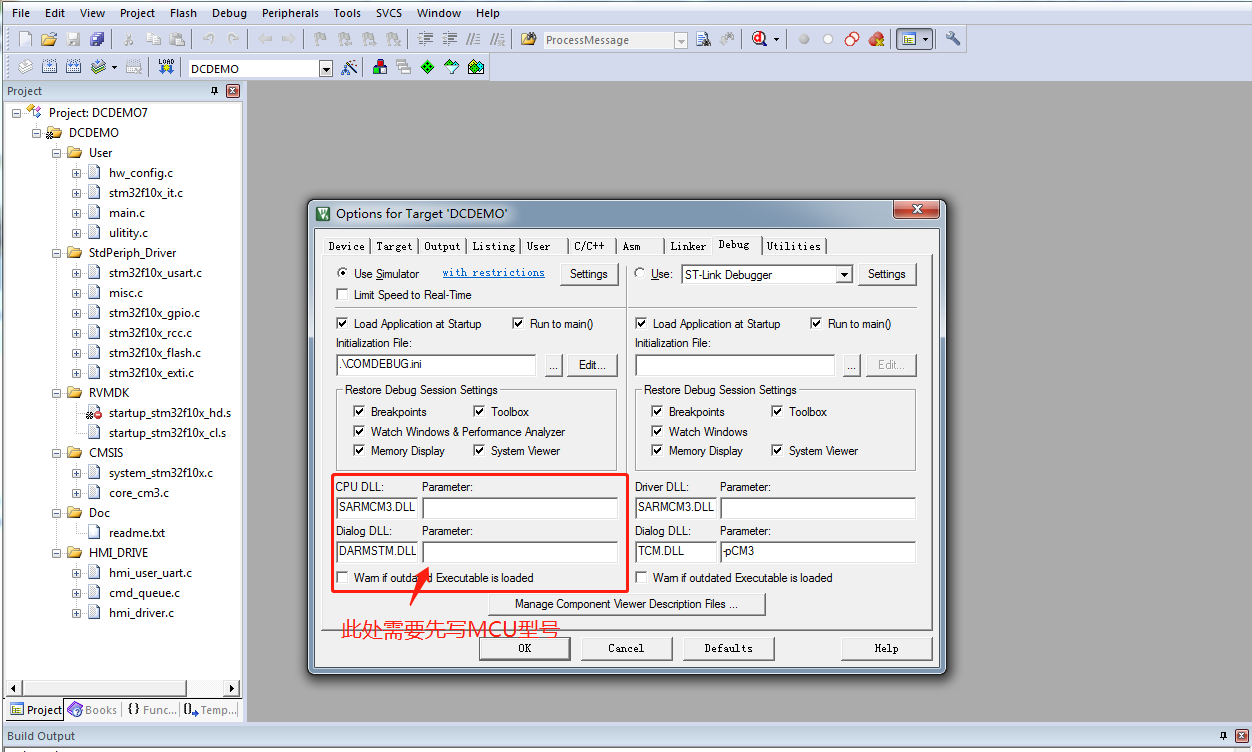
Task: Open the ST-Link Debugger dropdown
Action: [x=844, y=275]
